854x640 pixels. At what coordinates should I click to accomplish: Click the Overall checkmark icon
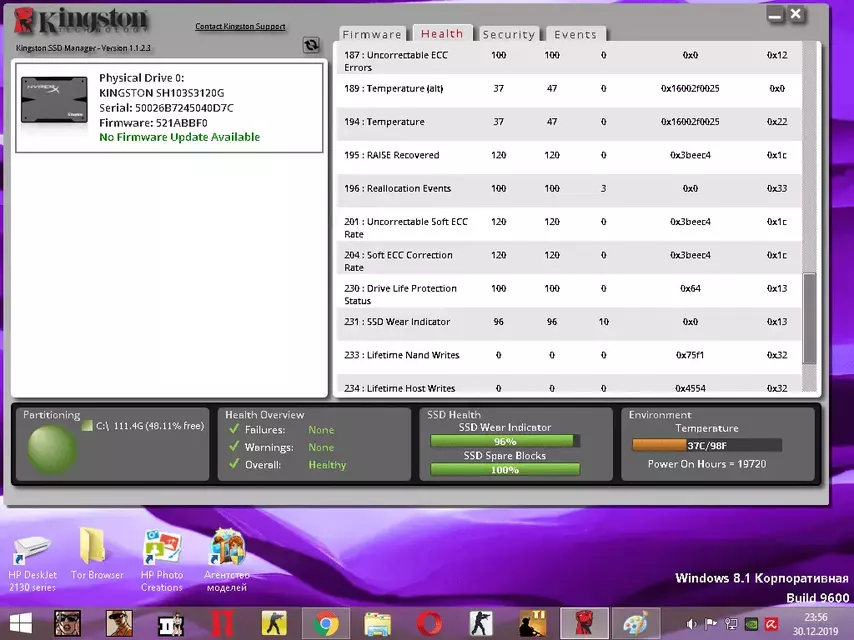pos(234,464)
